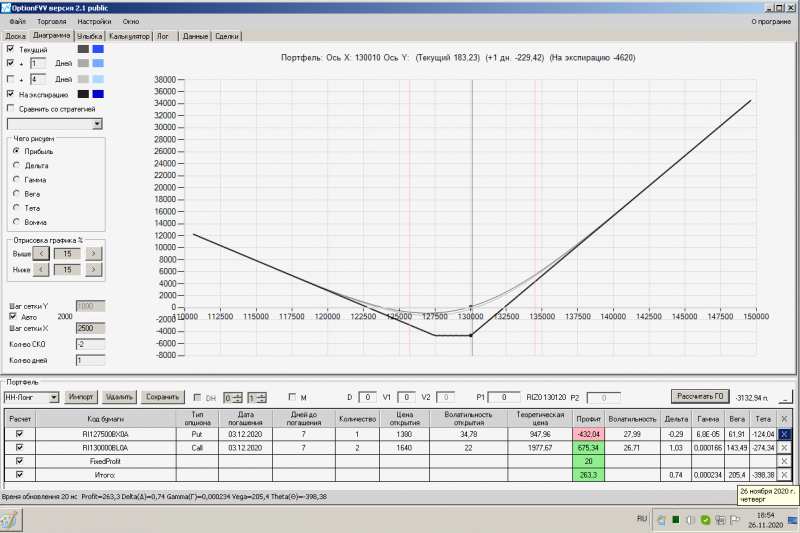The width and height of the screenshot is (800, 533).
Task: Click the Windows update tray icon
Action: click(661, 520)
